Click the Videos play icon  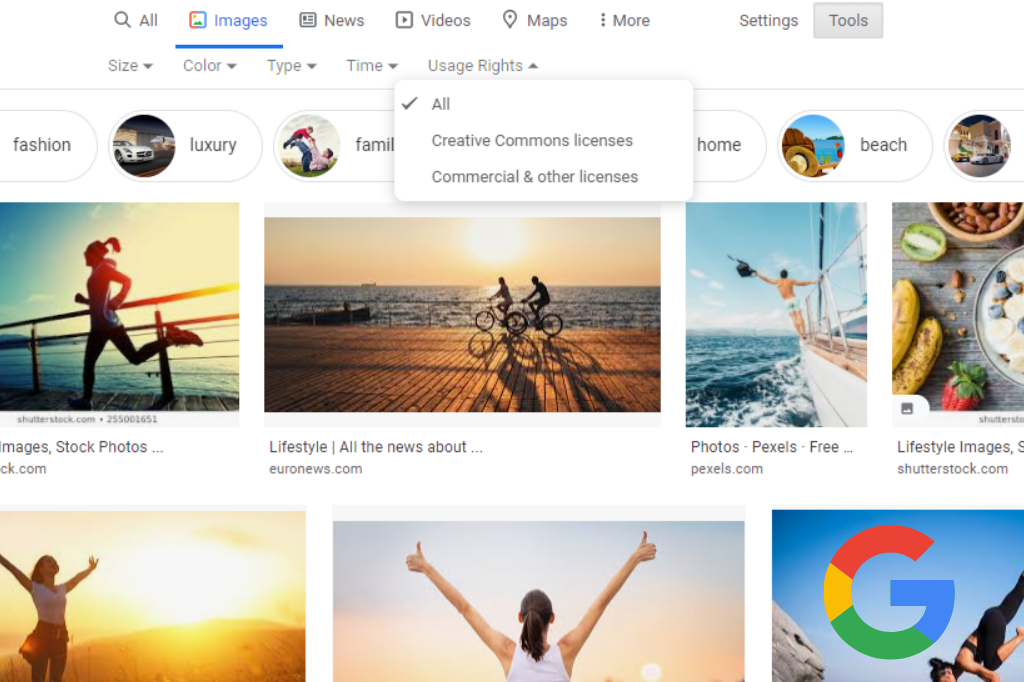[x=404, y=19]
